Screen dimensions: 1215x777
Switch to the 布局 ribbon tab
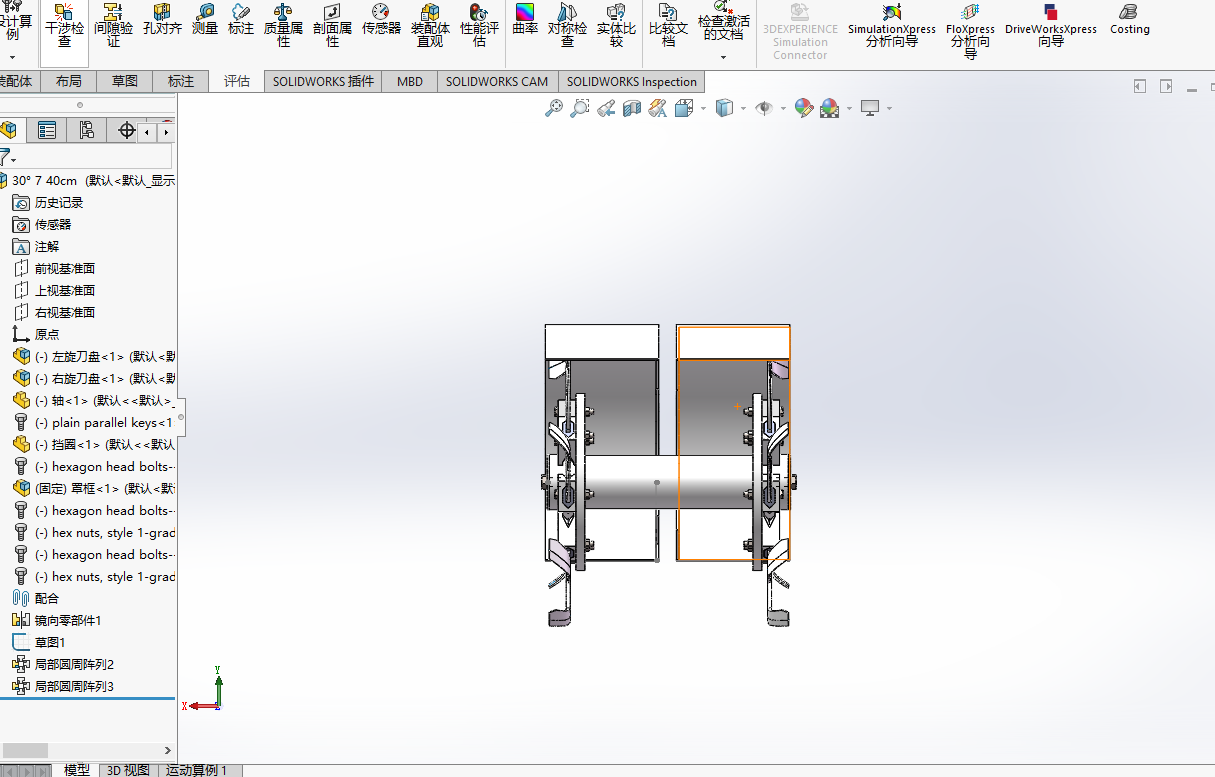[x=69, y=81]
